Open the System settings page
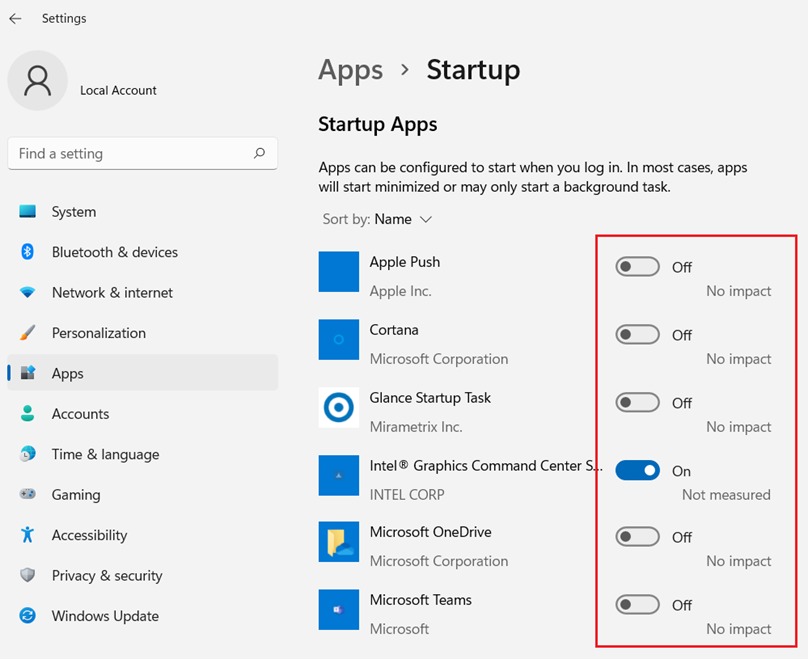 (x=74, y=212)
